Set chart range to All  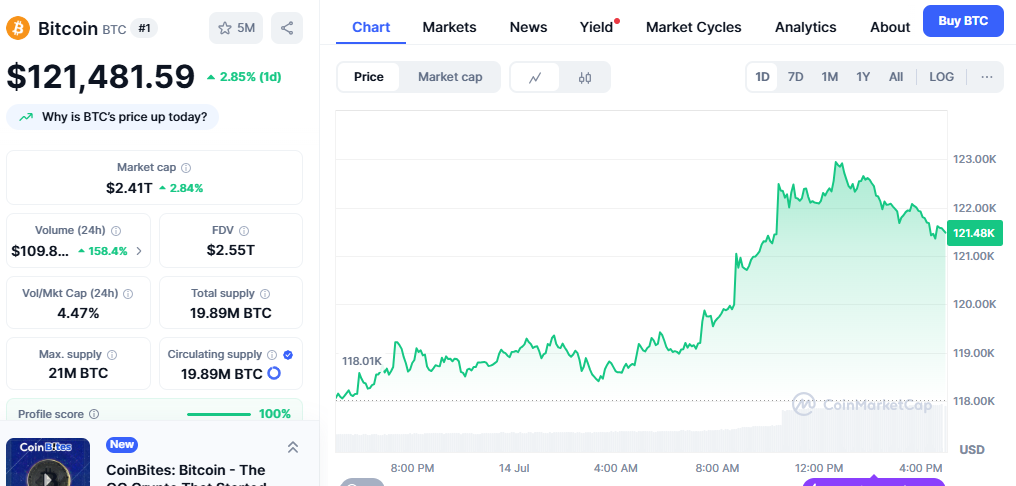tap(896, 77)
